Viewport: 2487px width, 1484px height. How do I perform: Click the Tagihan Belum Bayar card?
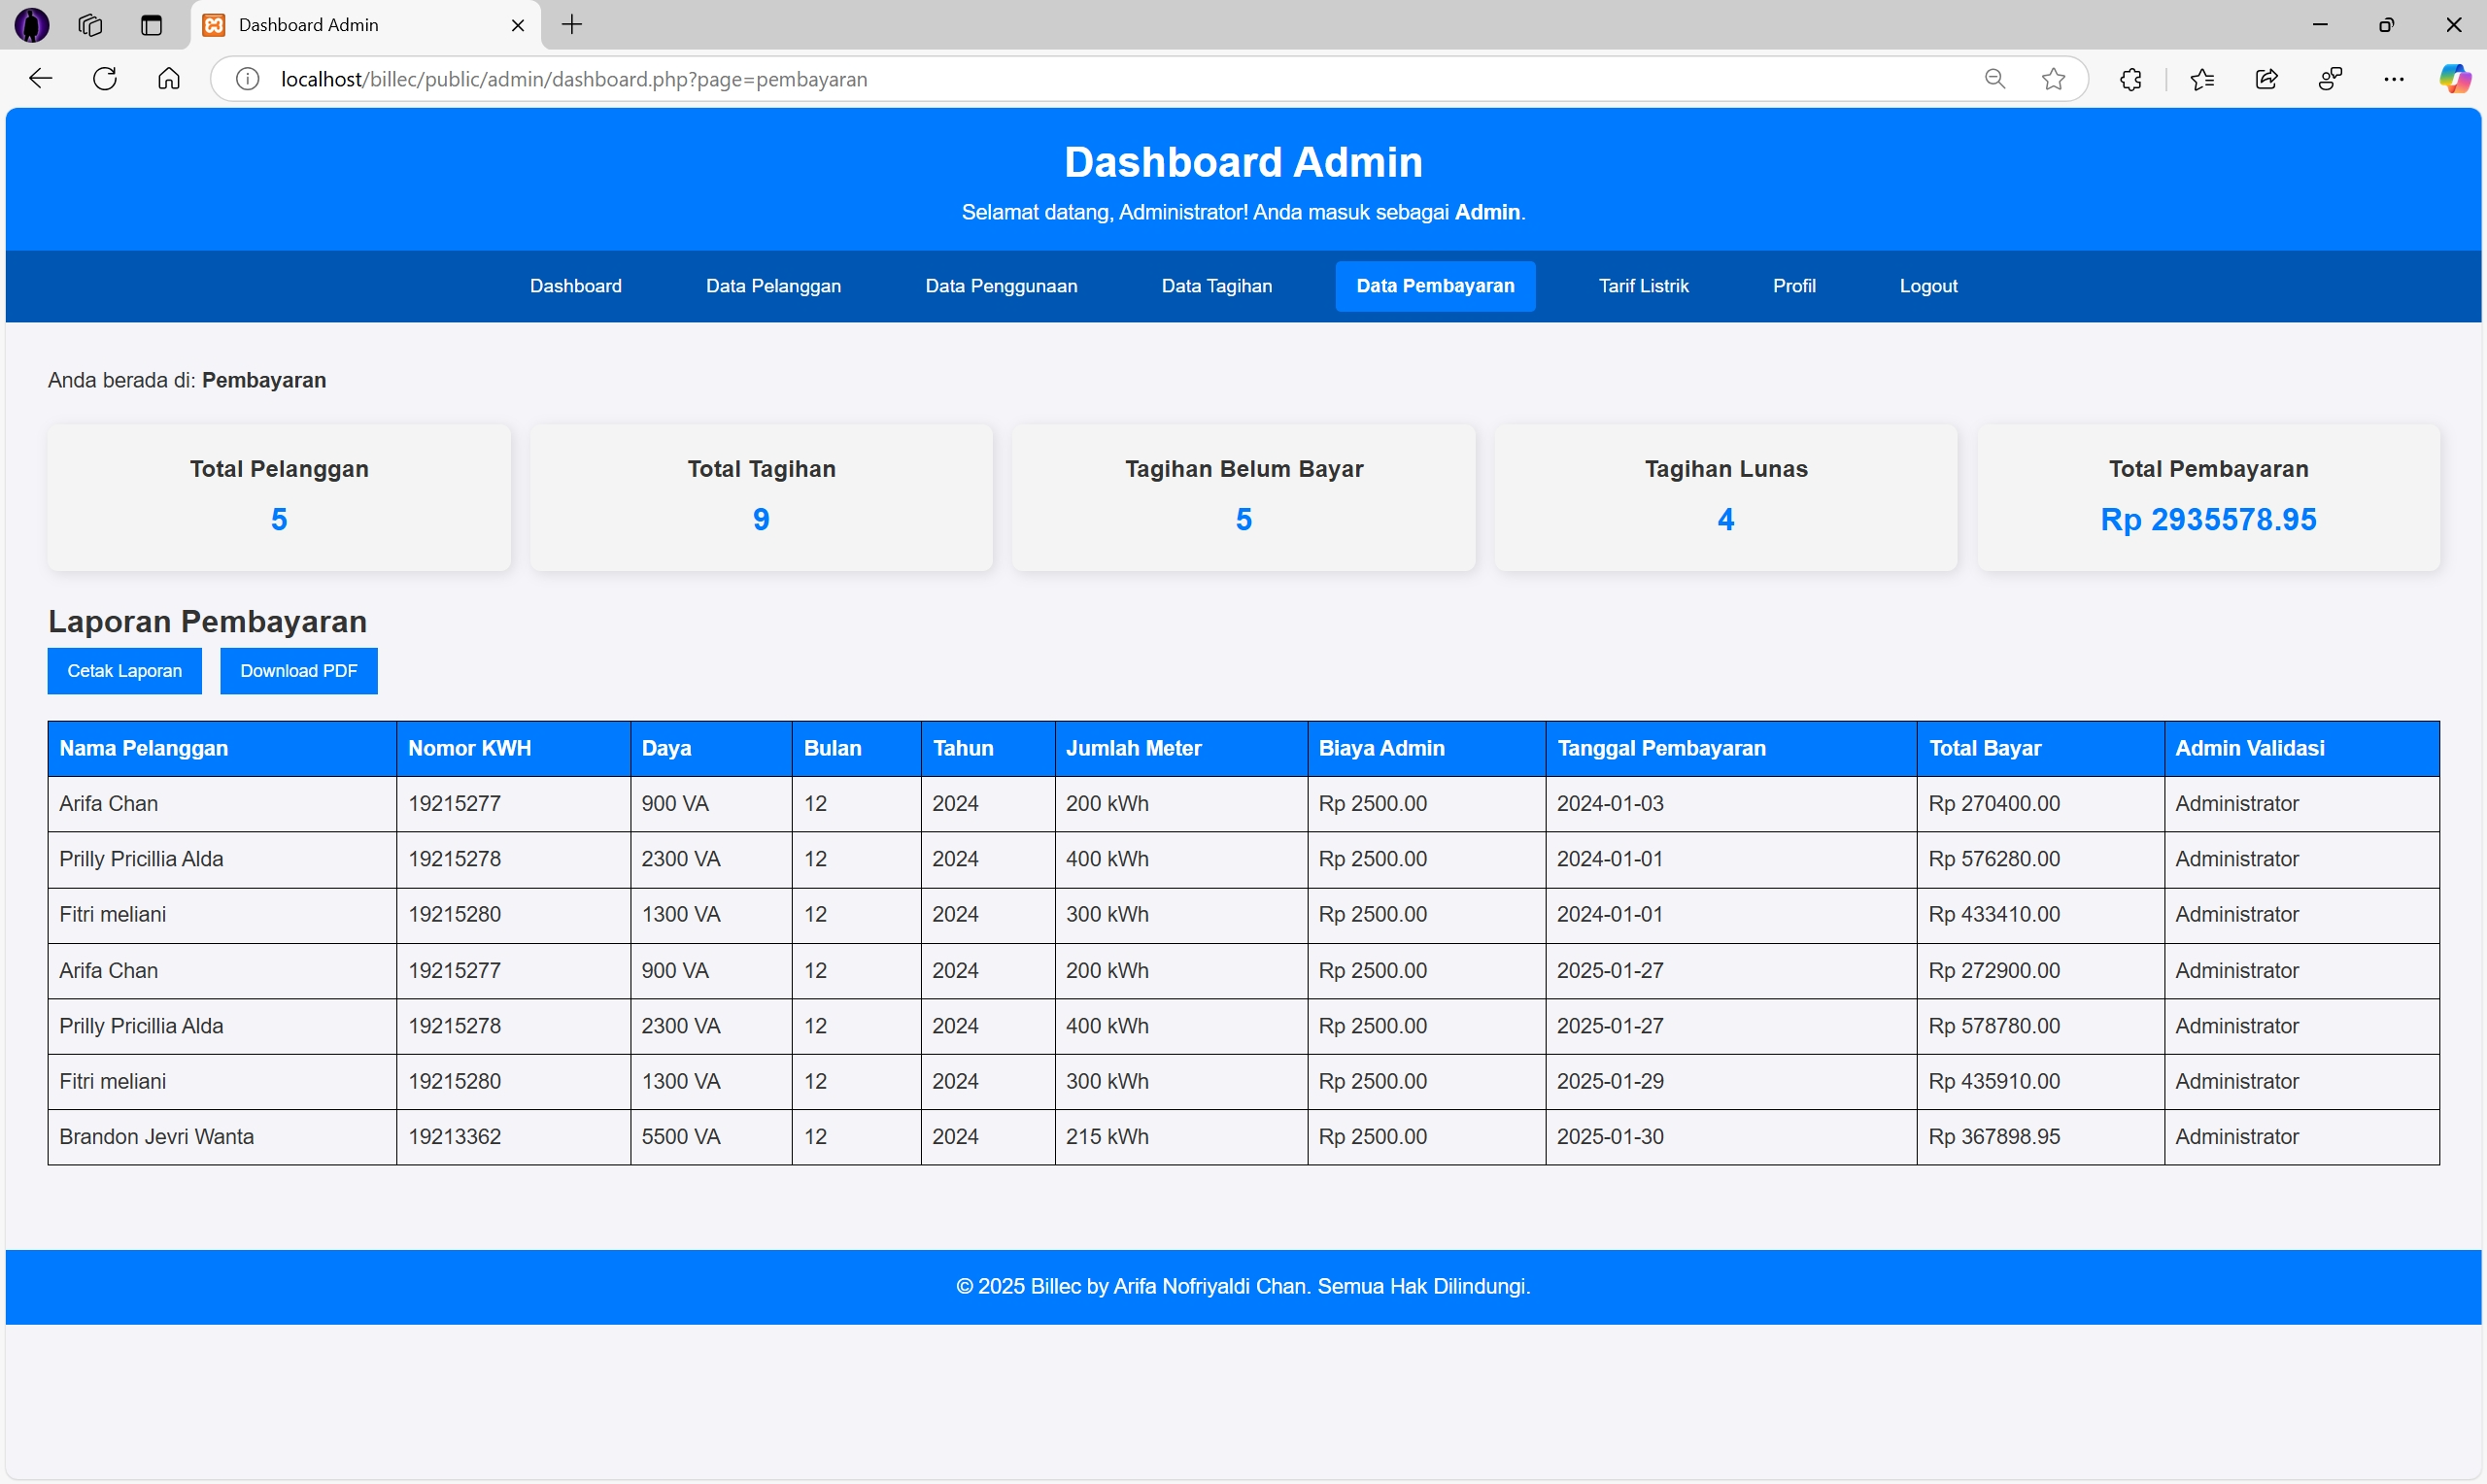pos(1244,497)
